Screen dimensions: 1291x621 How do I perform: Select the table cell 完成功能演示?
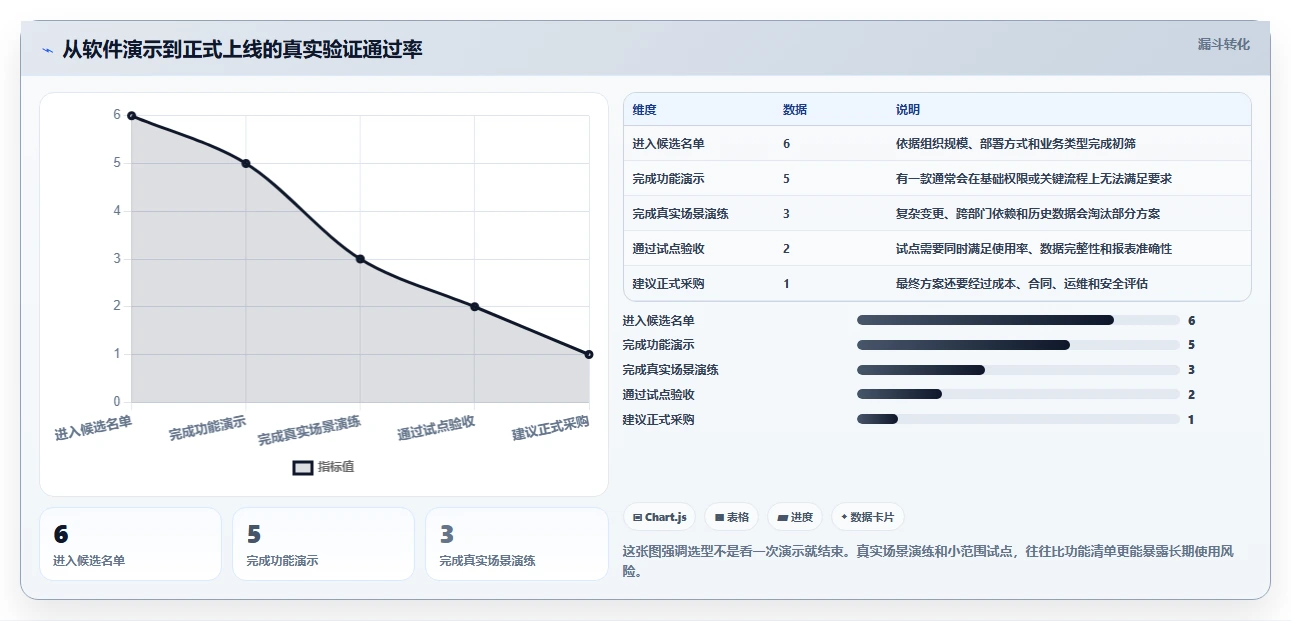669,179
